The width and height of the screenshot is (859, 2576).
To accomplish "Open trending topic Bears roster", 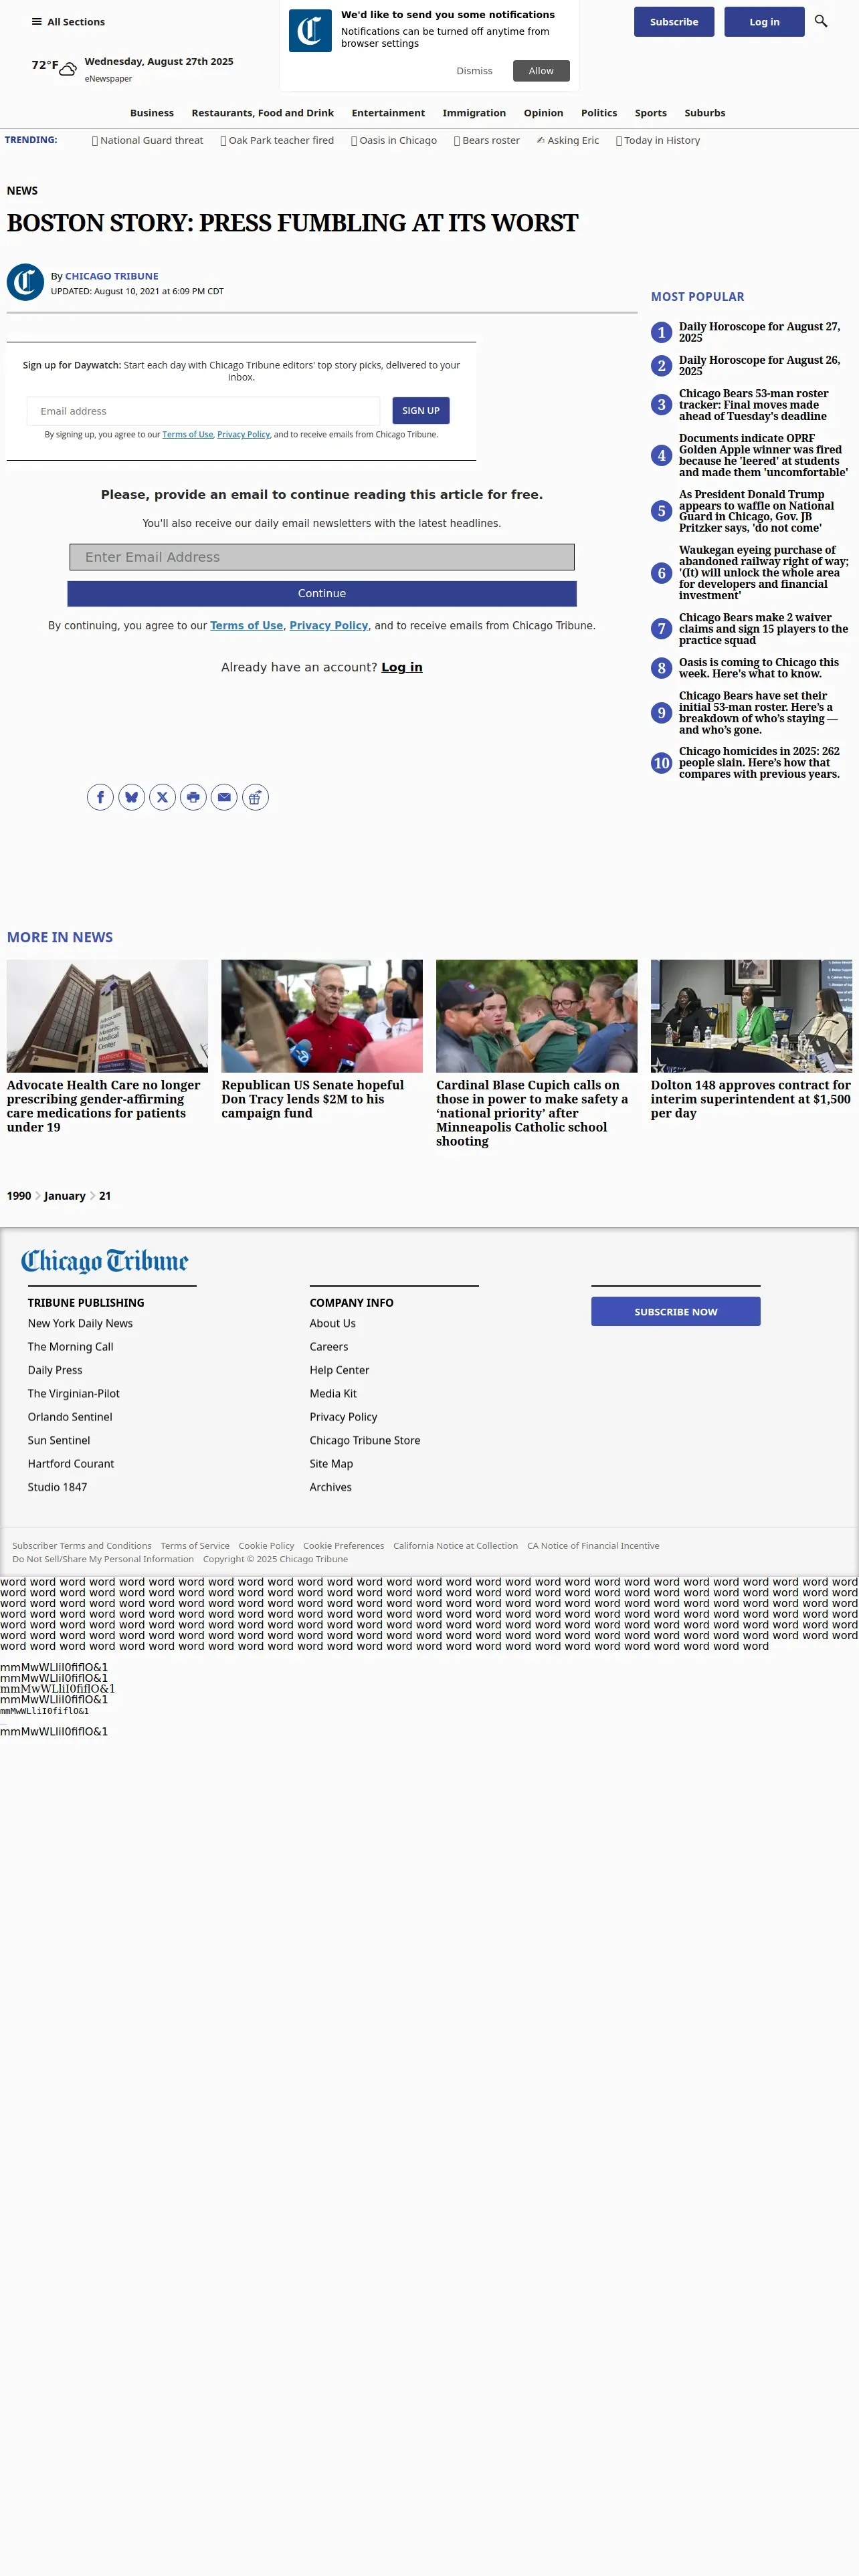I will click(487, 141).
